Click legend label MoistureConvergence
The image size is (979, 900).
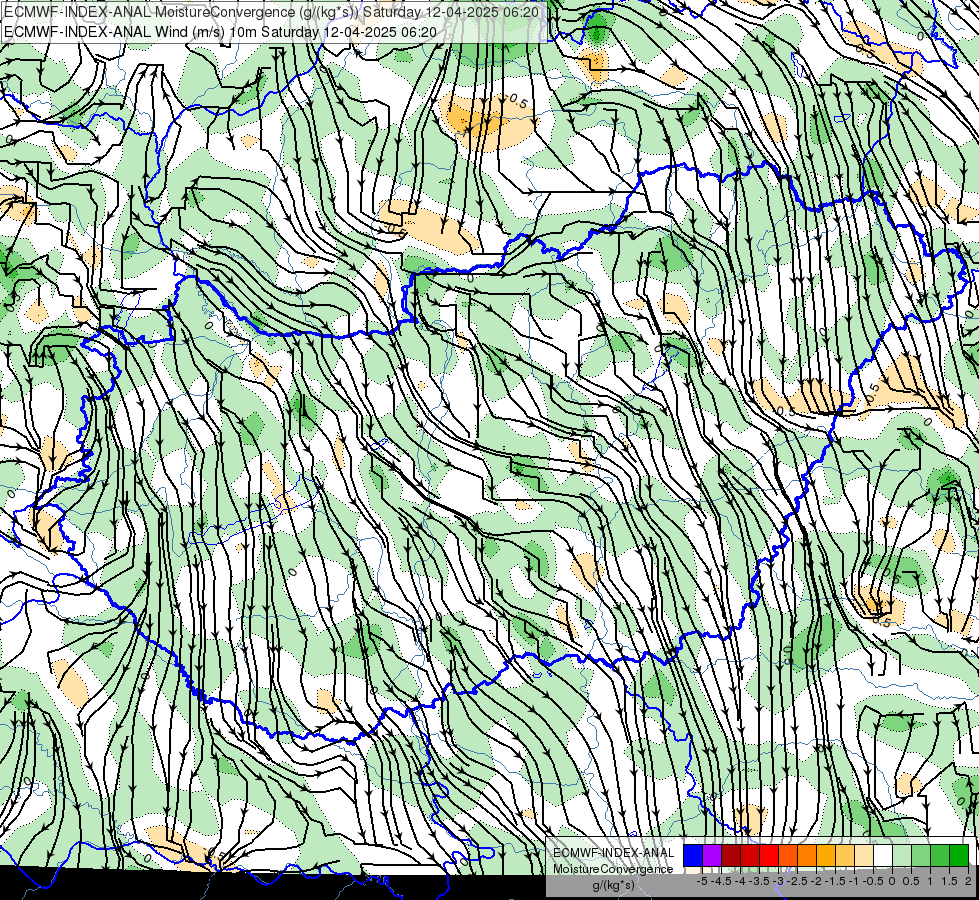point(613,869)
